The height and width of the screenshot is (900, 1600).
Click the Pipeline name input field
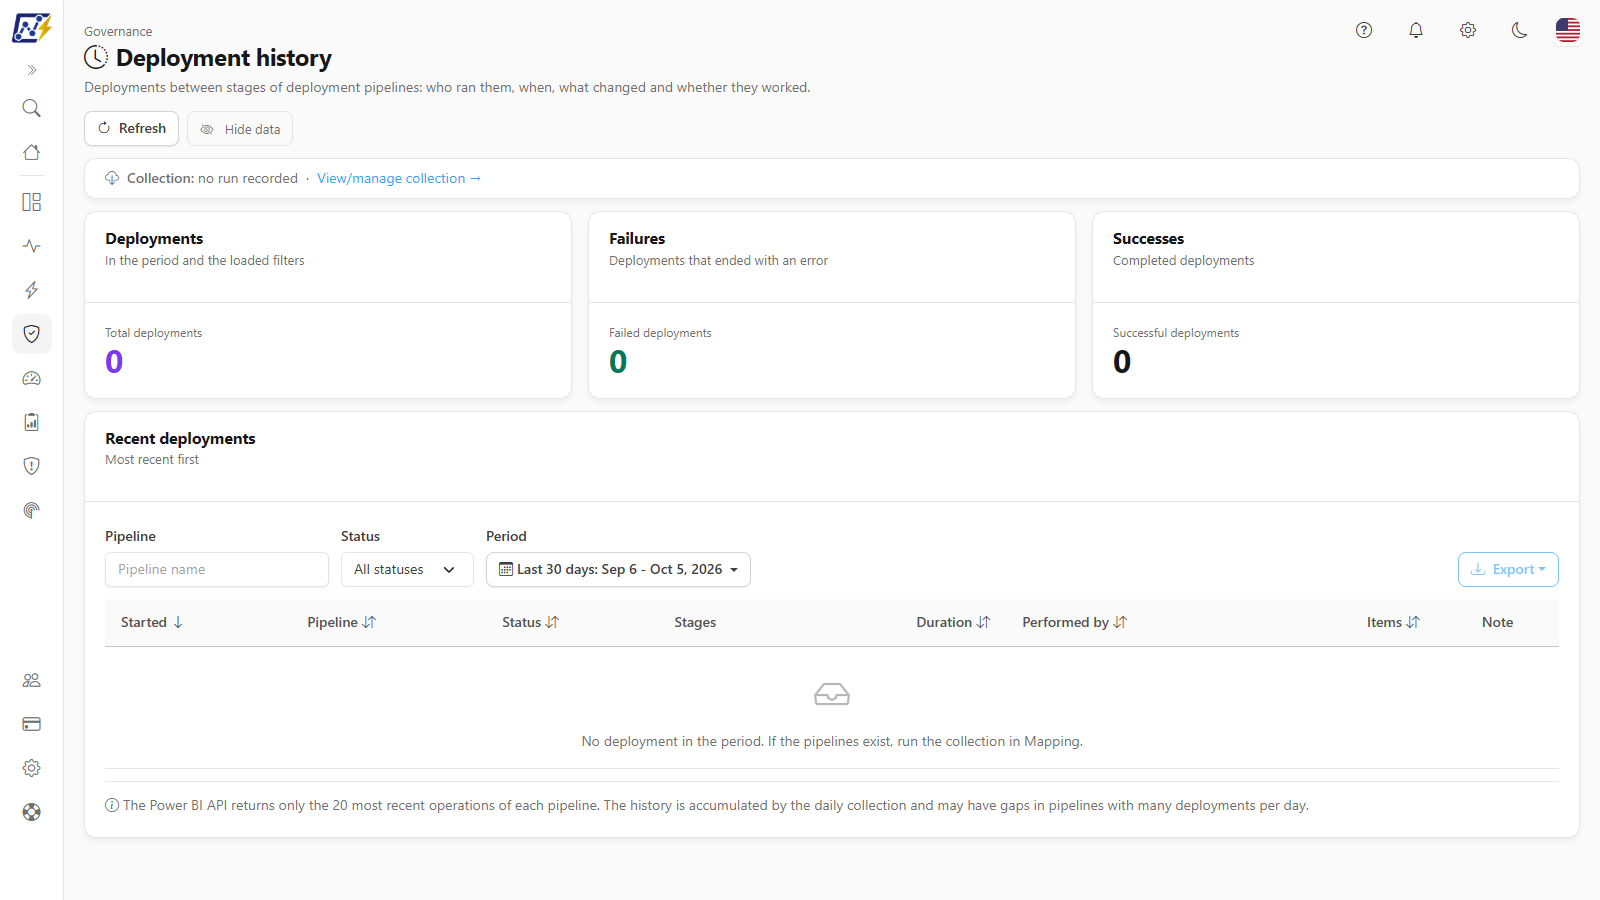coord(217,570)
